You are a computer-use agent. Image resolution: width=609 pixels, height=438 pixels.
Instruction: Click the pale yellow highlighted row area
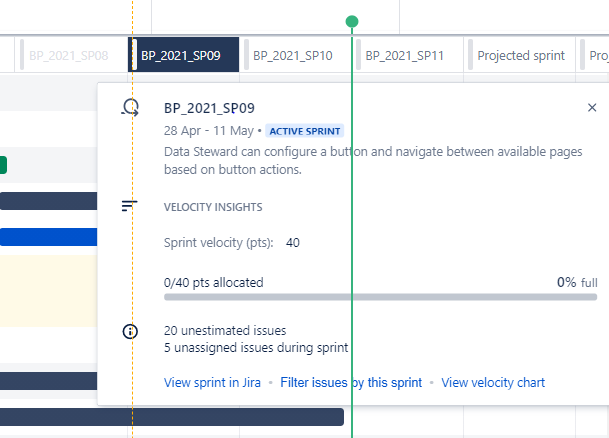click(49, 290)
